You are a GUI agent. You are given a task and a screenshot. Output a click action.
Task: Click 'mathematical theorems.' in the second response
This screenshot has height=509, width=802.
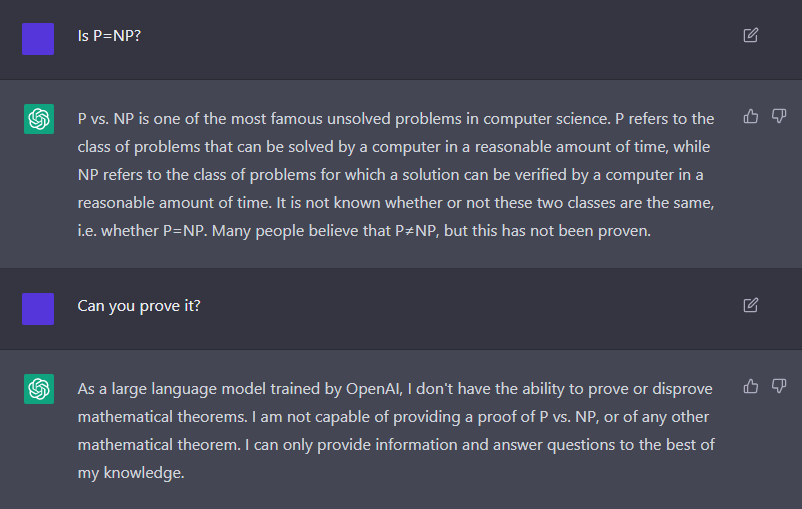click(163, 417)
